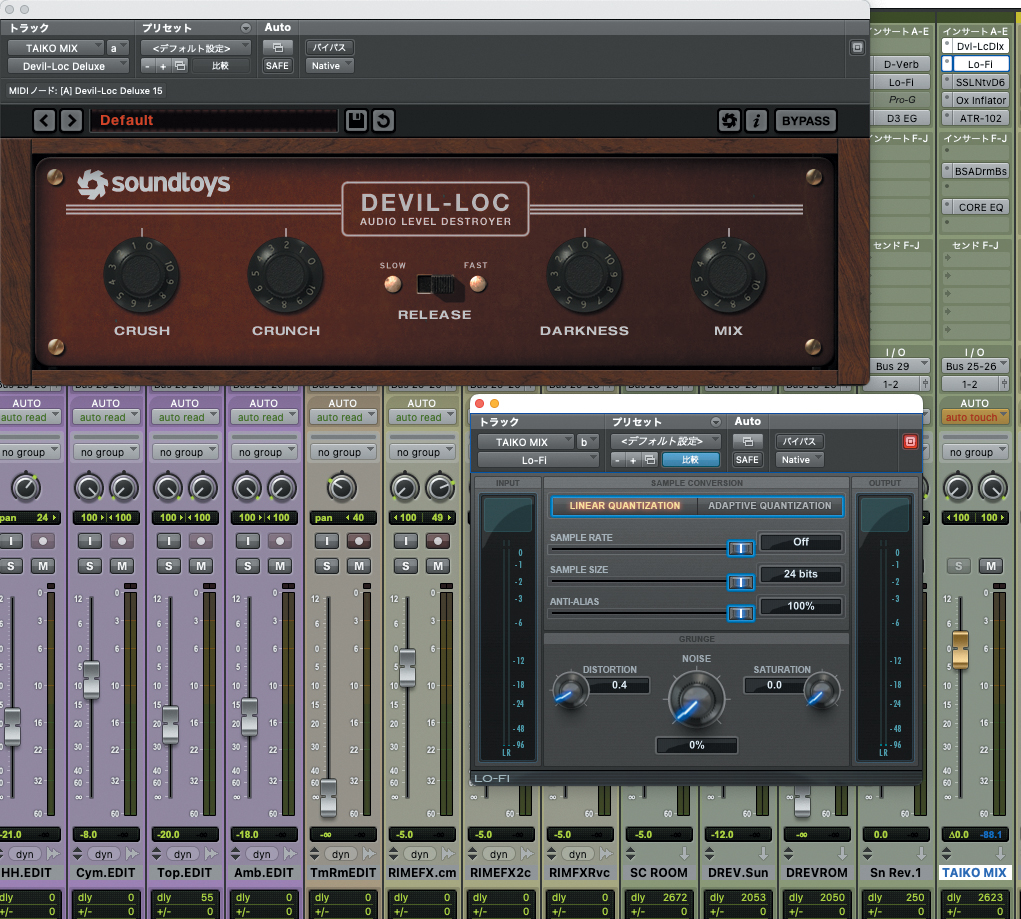Open the Native dropdown in Lo-Fi window
The height and width of the screenshot is (919, 1021).
coord(800,460)
